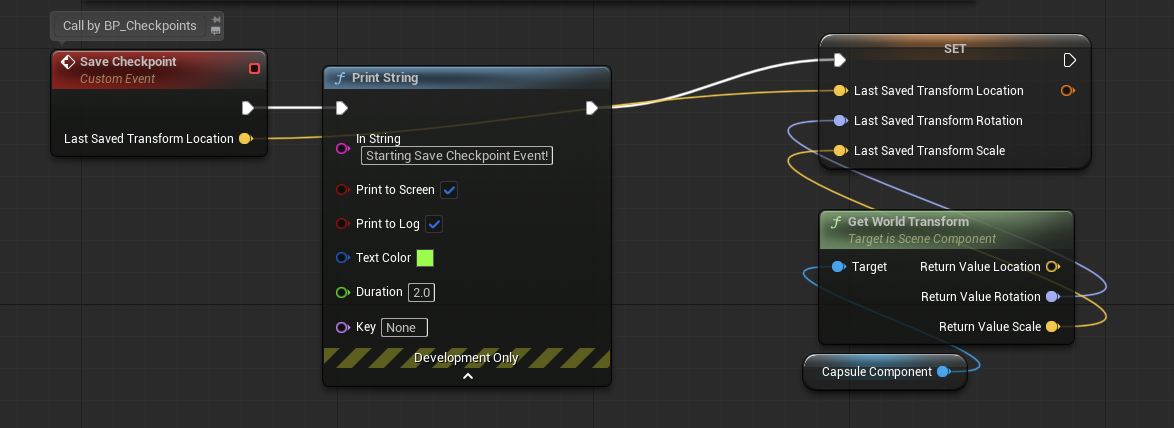
Task: Click Save Checkpoint's Last Saved Transform Location pin
Action: click(x=245, y=138)
